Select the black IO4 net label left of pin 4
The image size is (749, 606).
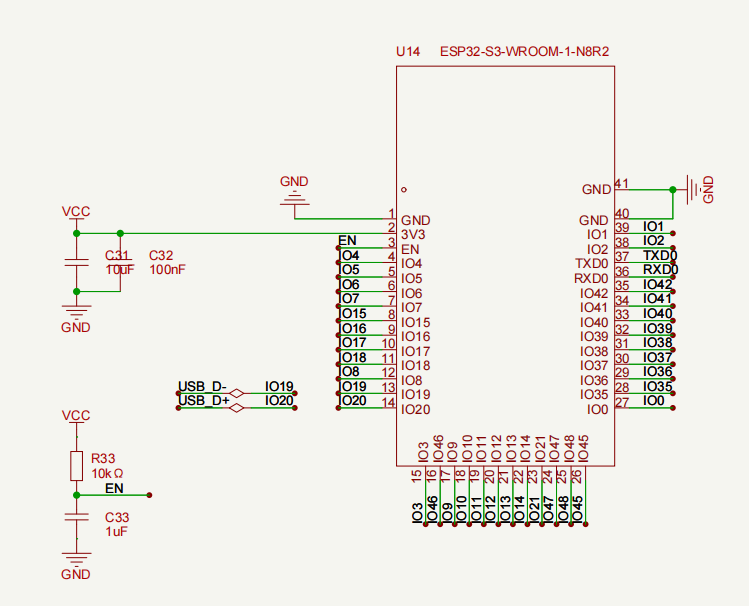(x=350, y=255)
